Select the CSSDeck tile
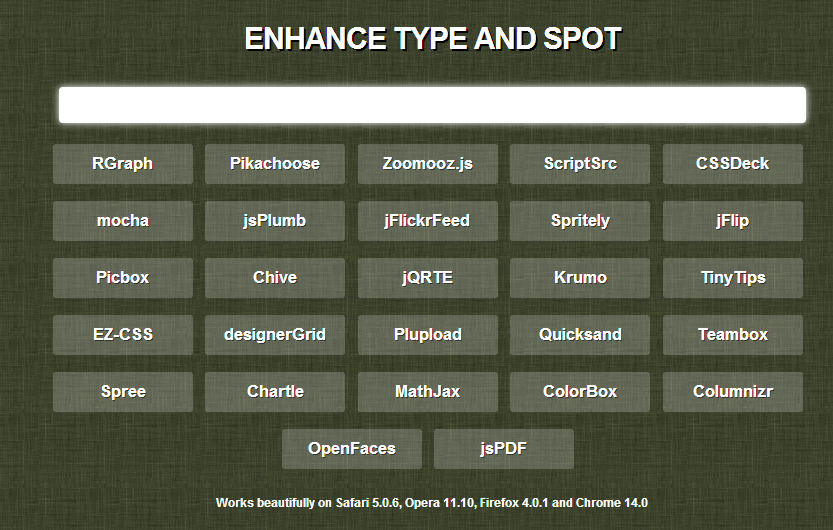833x530 pixels. (733, 164)
